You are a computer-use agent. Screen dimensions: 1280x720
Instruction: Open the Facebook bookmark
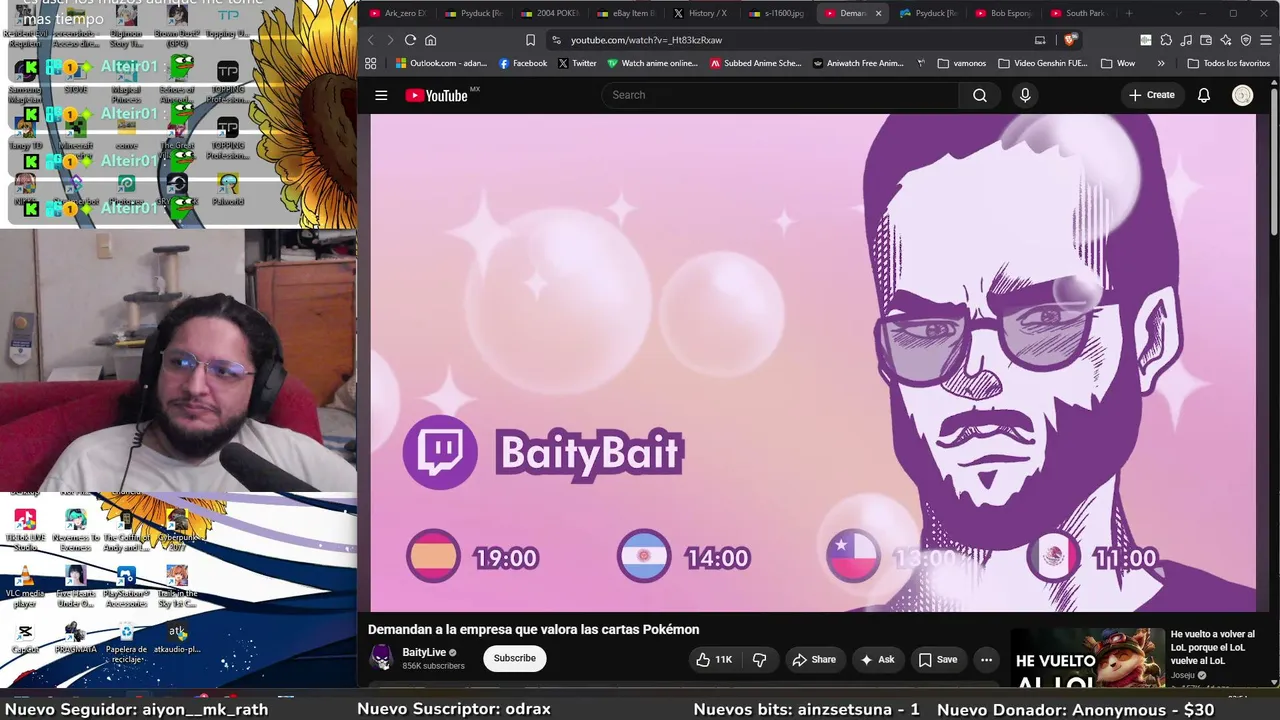(x=523, y=63)
